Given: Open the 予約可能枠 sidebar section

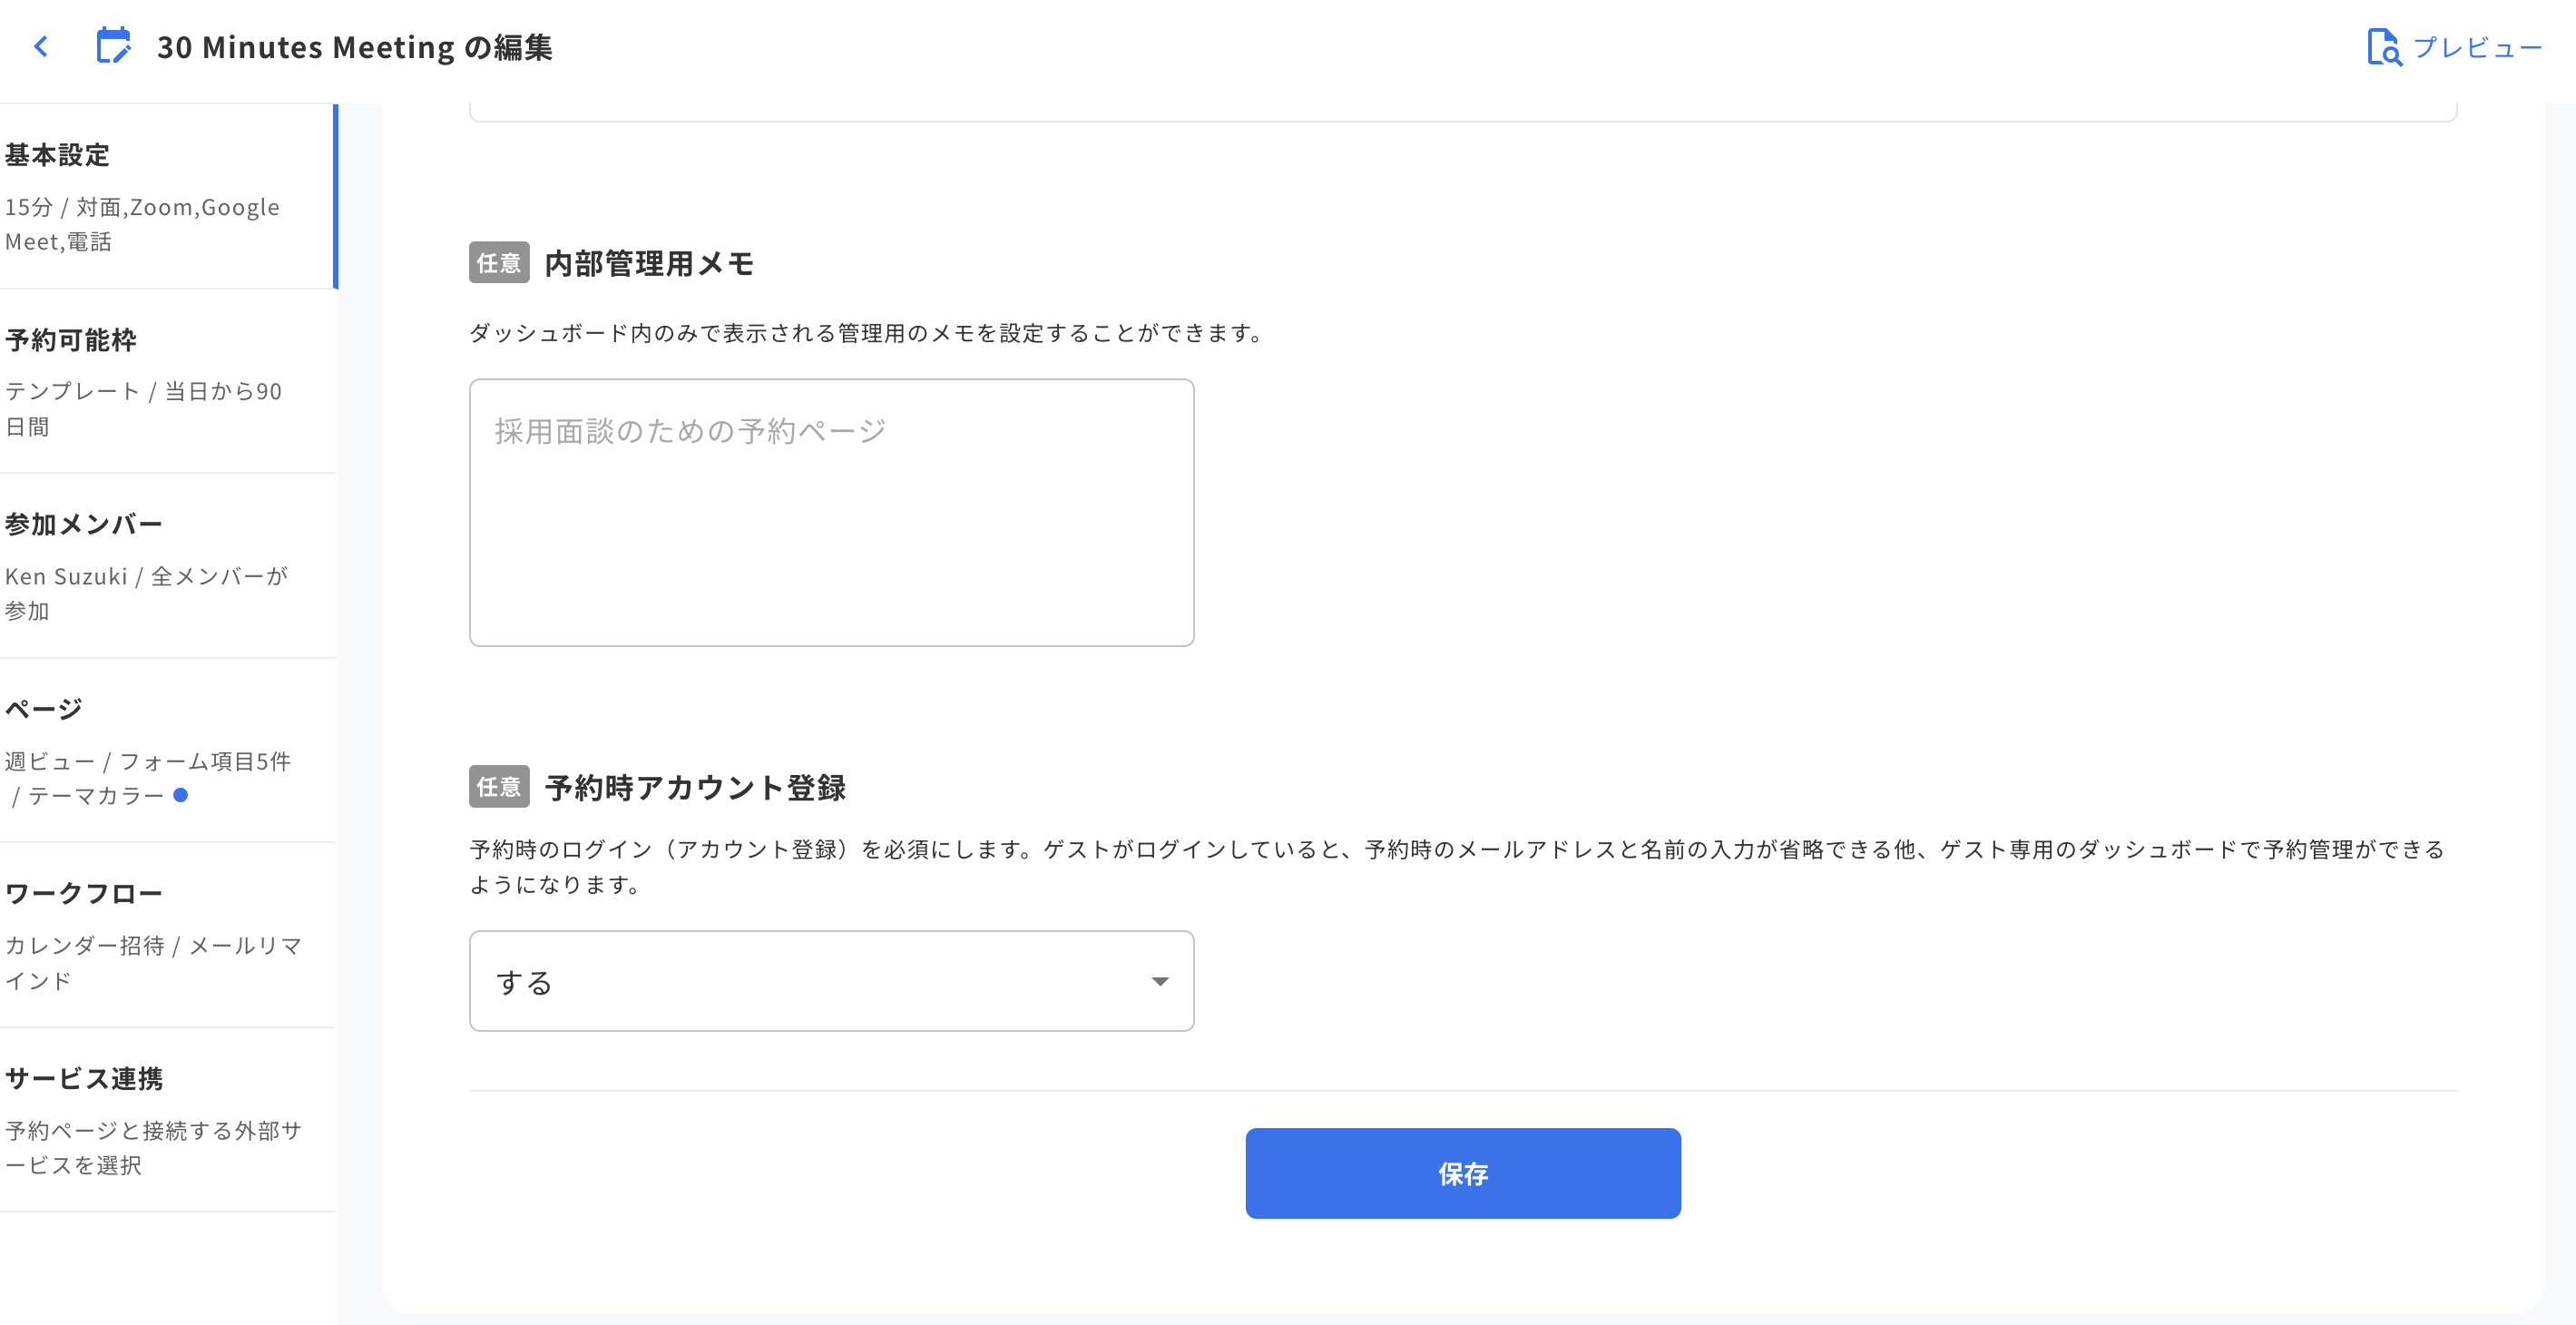Looking at the screenshot, I should [x=168, y=381].
